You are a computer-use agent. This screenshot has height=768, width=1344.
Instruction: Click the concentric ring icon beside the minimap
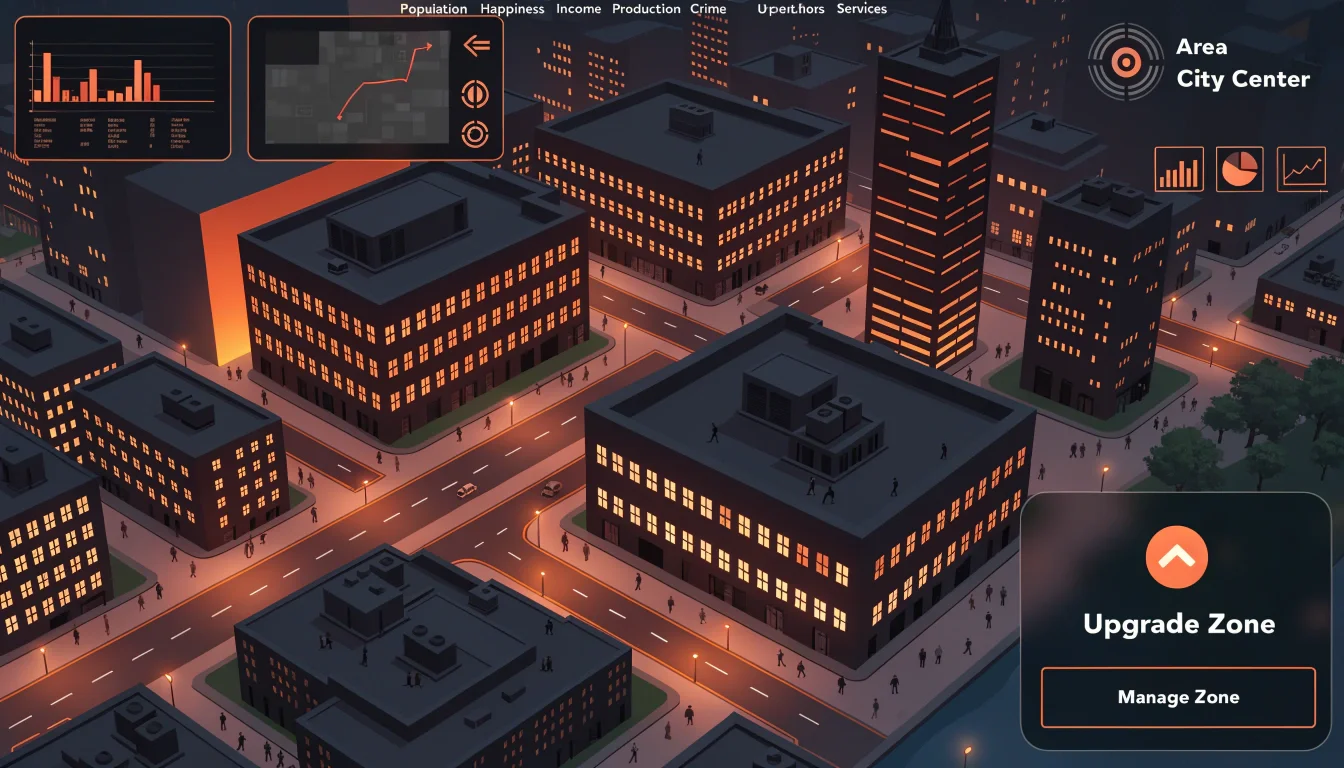(475, 134)
